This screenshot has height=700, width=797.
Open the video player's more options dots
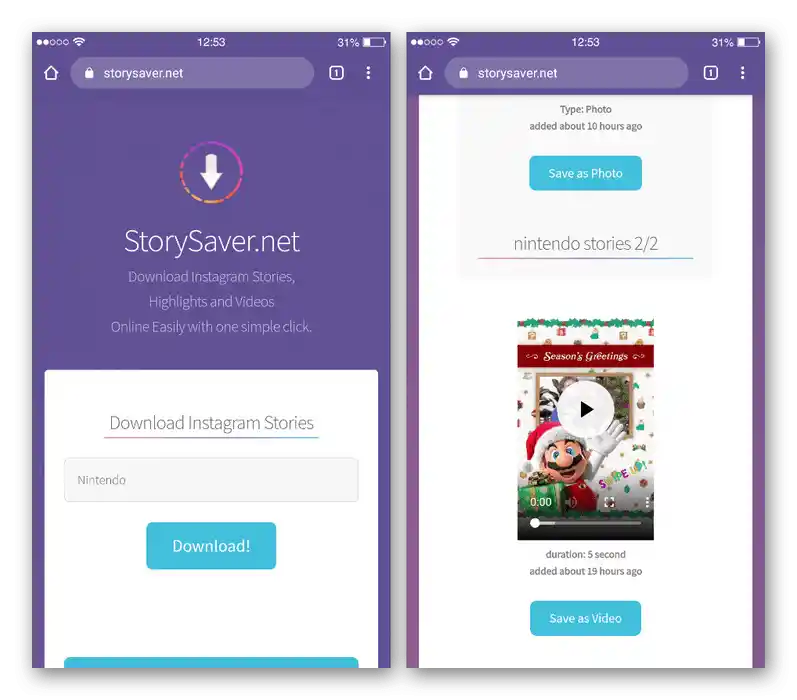tap(647, 502)
